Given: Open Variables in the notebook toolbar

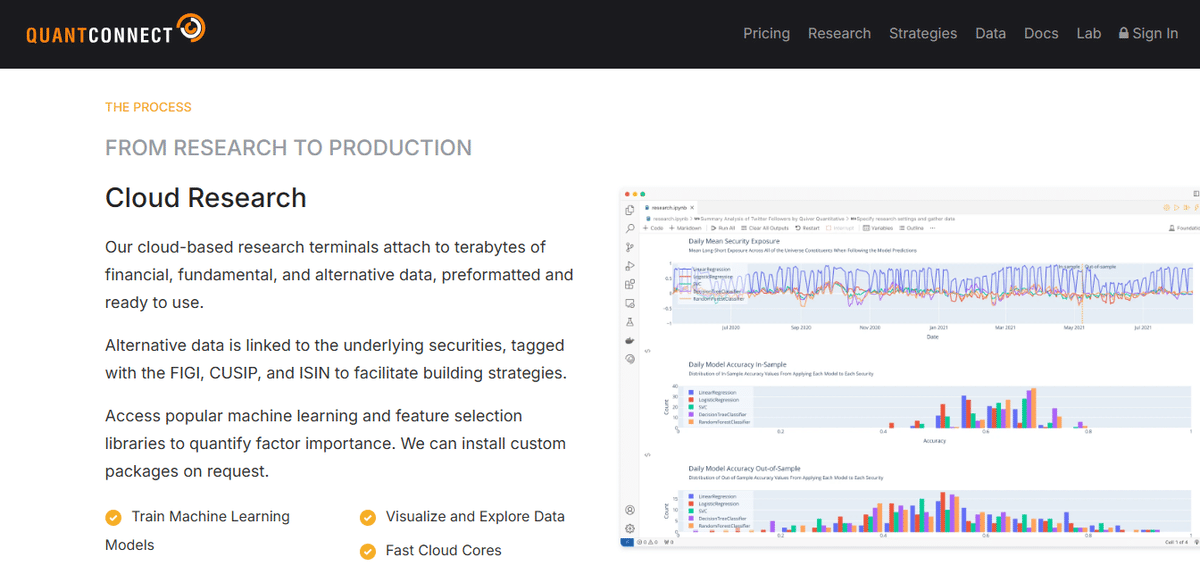Looking at the screenshot, I should 876,228.
